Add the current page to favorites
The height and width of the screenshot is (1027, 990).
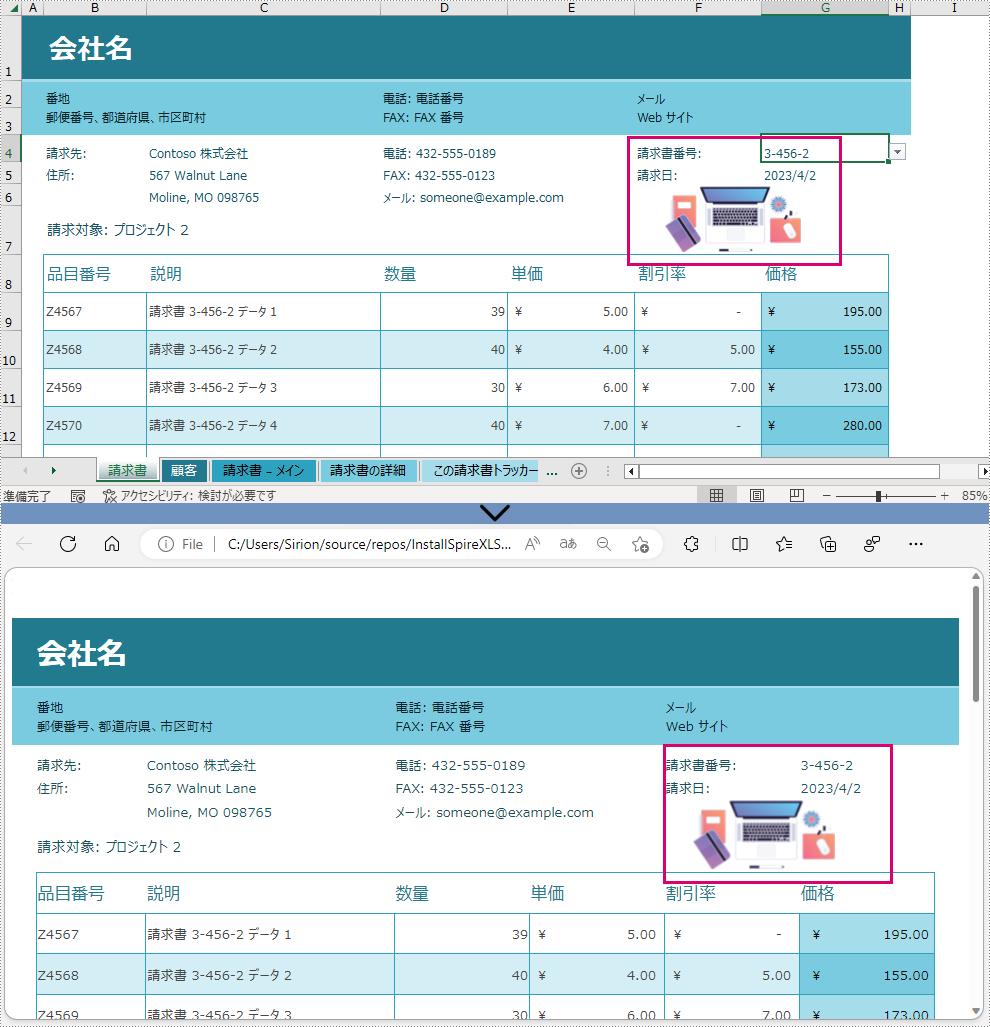(x=639, y=544)
